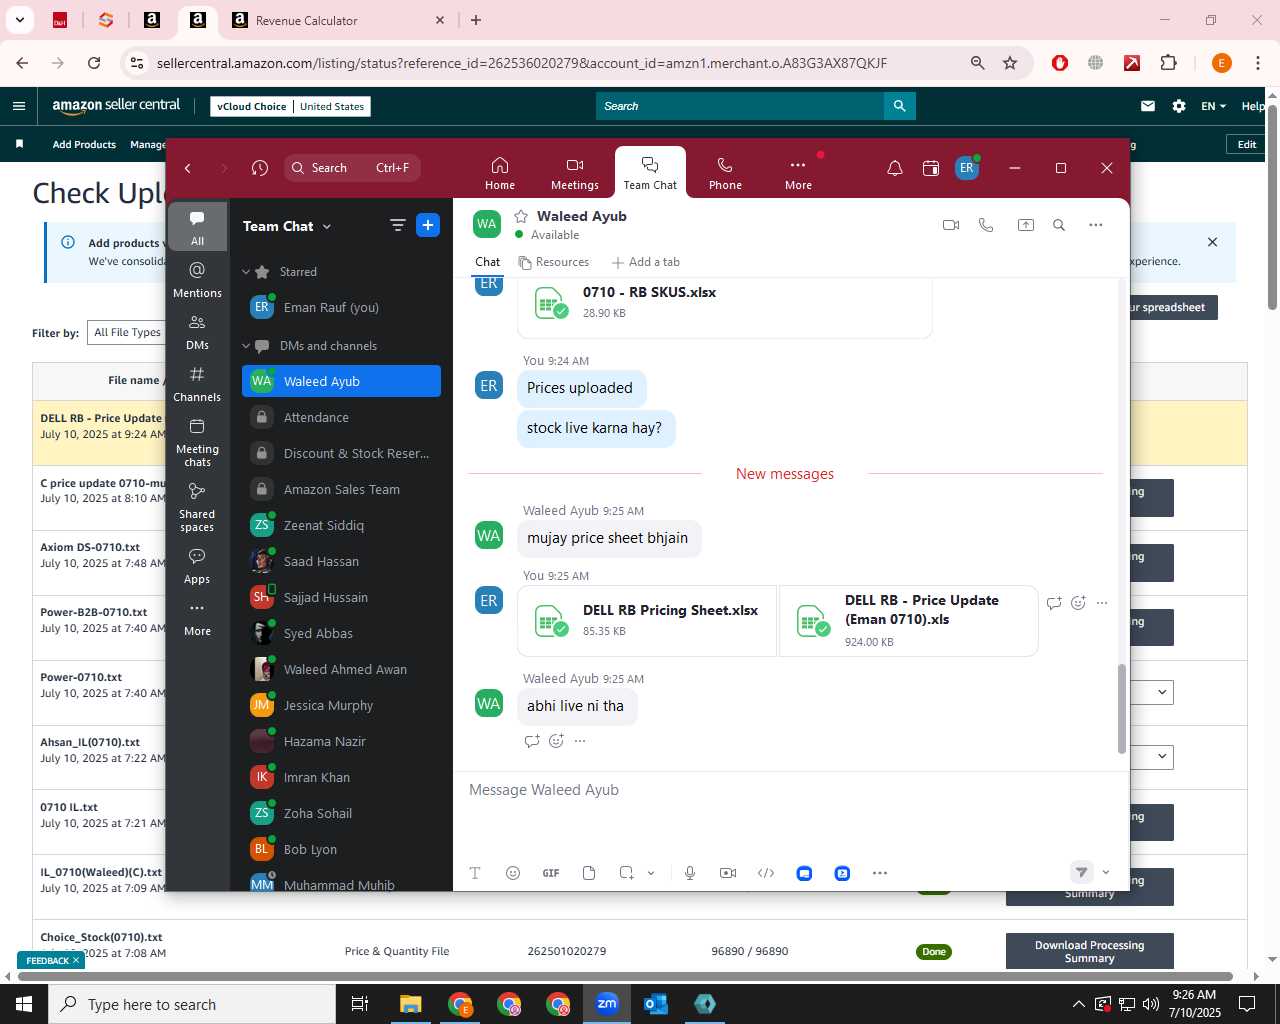
Task: Attach a file in composer
Action: [x=589, y=873]
